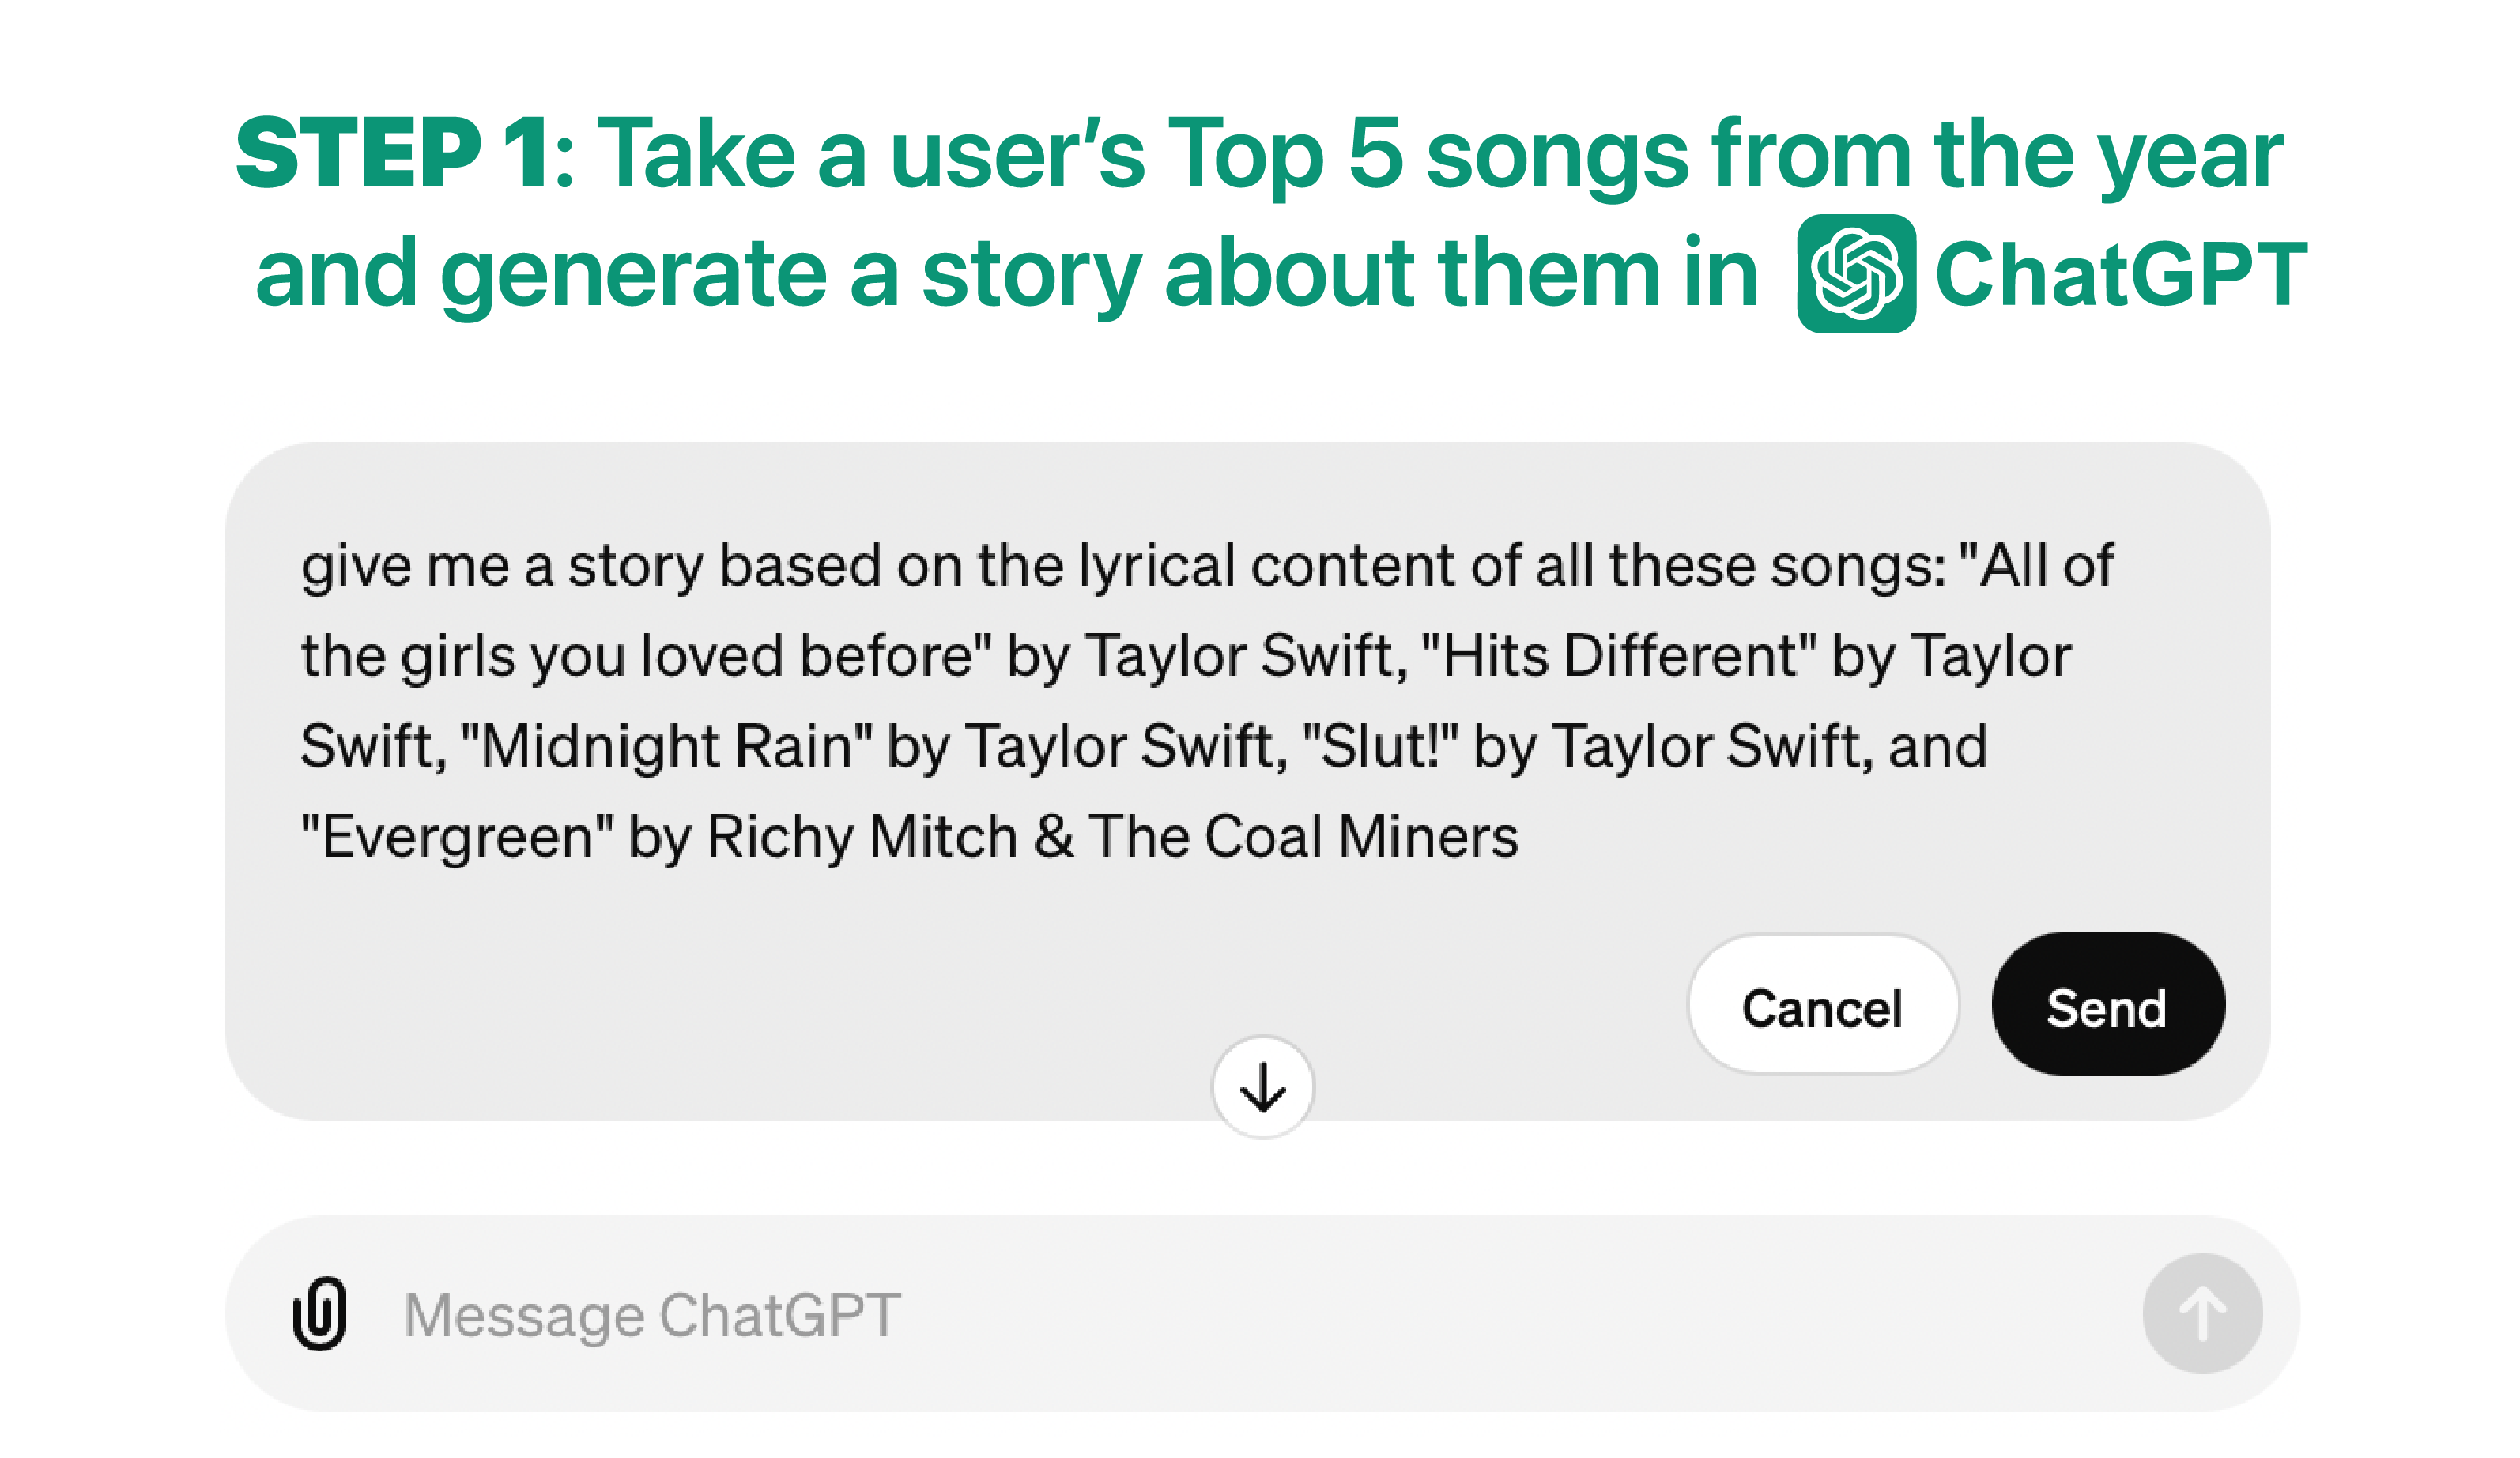Click the green ChatGPT logo icon

pos(1855,273)
